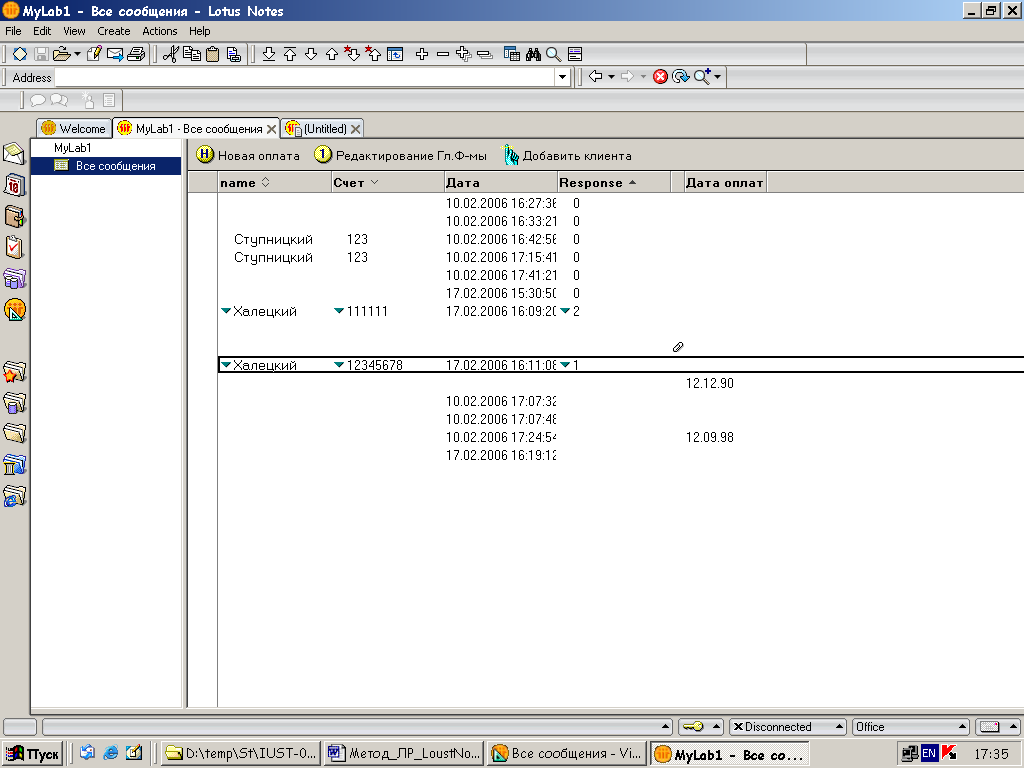Click the binoculars Find icon
The height and width of the screenshot is (768, 1024).
pyautogui.click(x=533, y=54)
